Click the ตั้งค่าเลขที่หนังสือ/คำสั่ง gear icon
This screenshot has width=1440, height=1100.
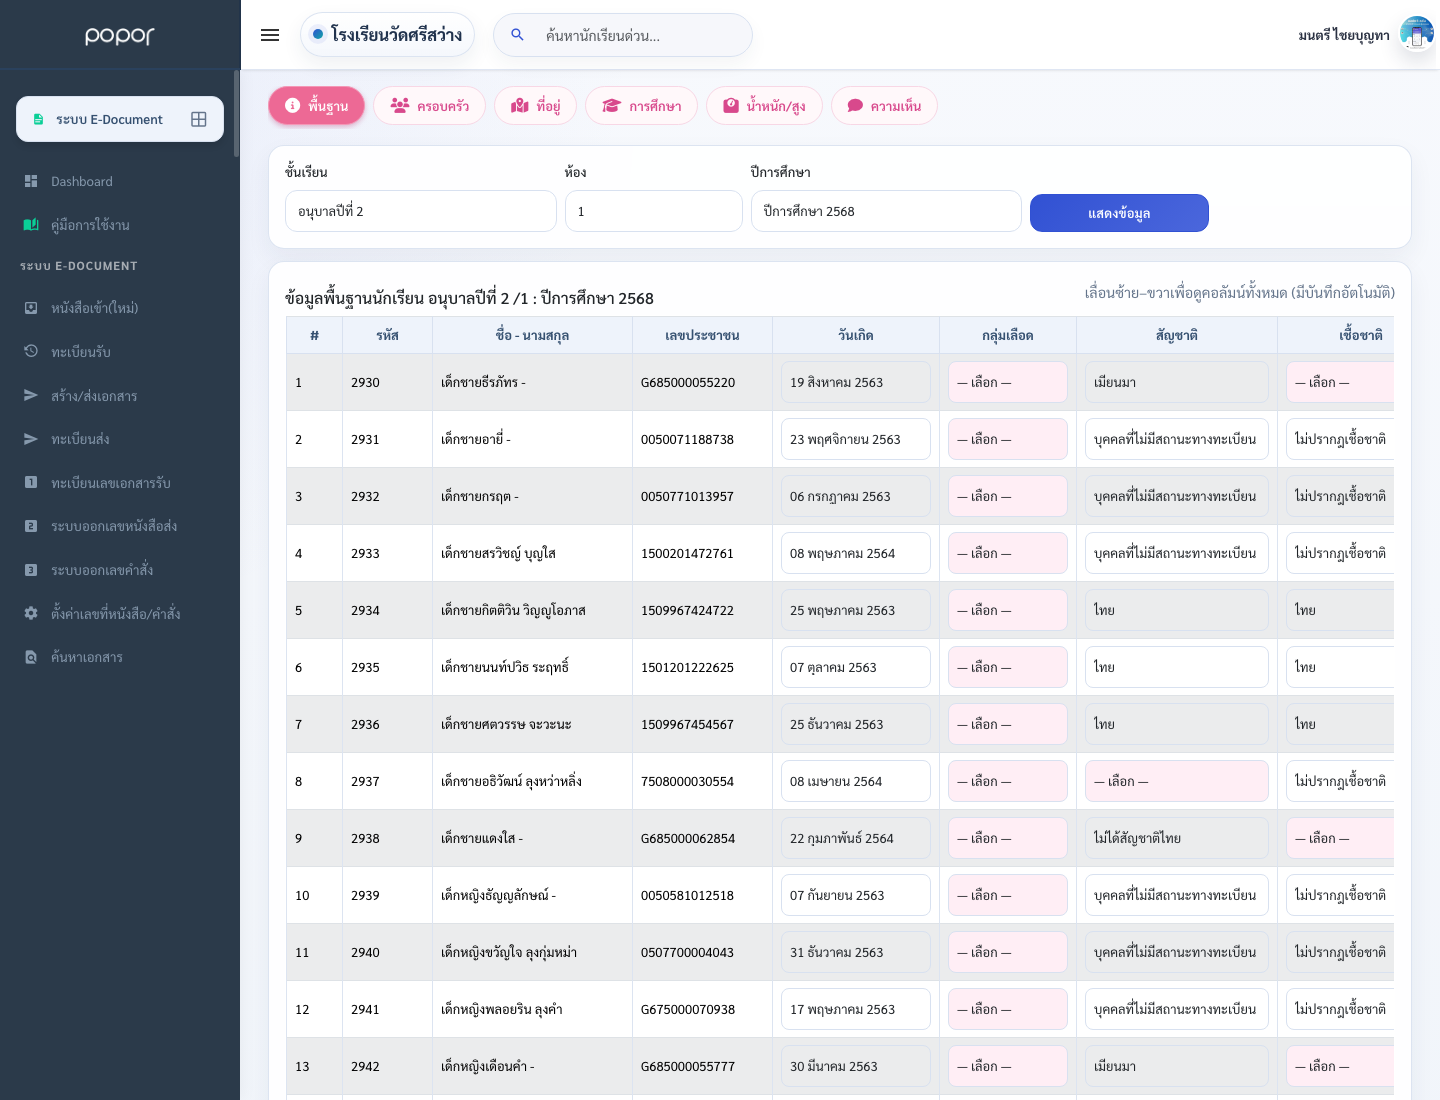tap(31, 613)
